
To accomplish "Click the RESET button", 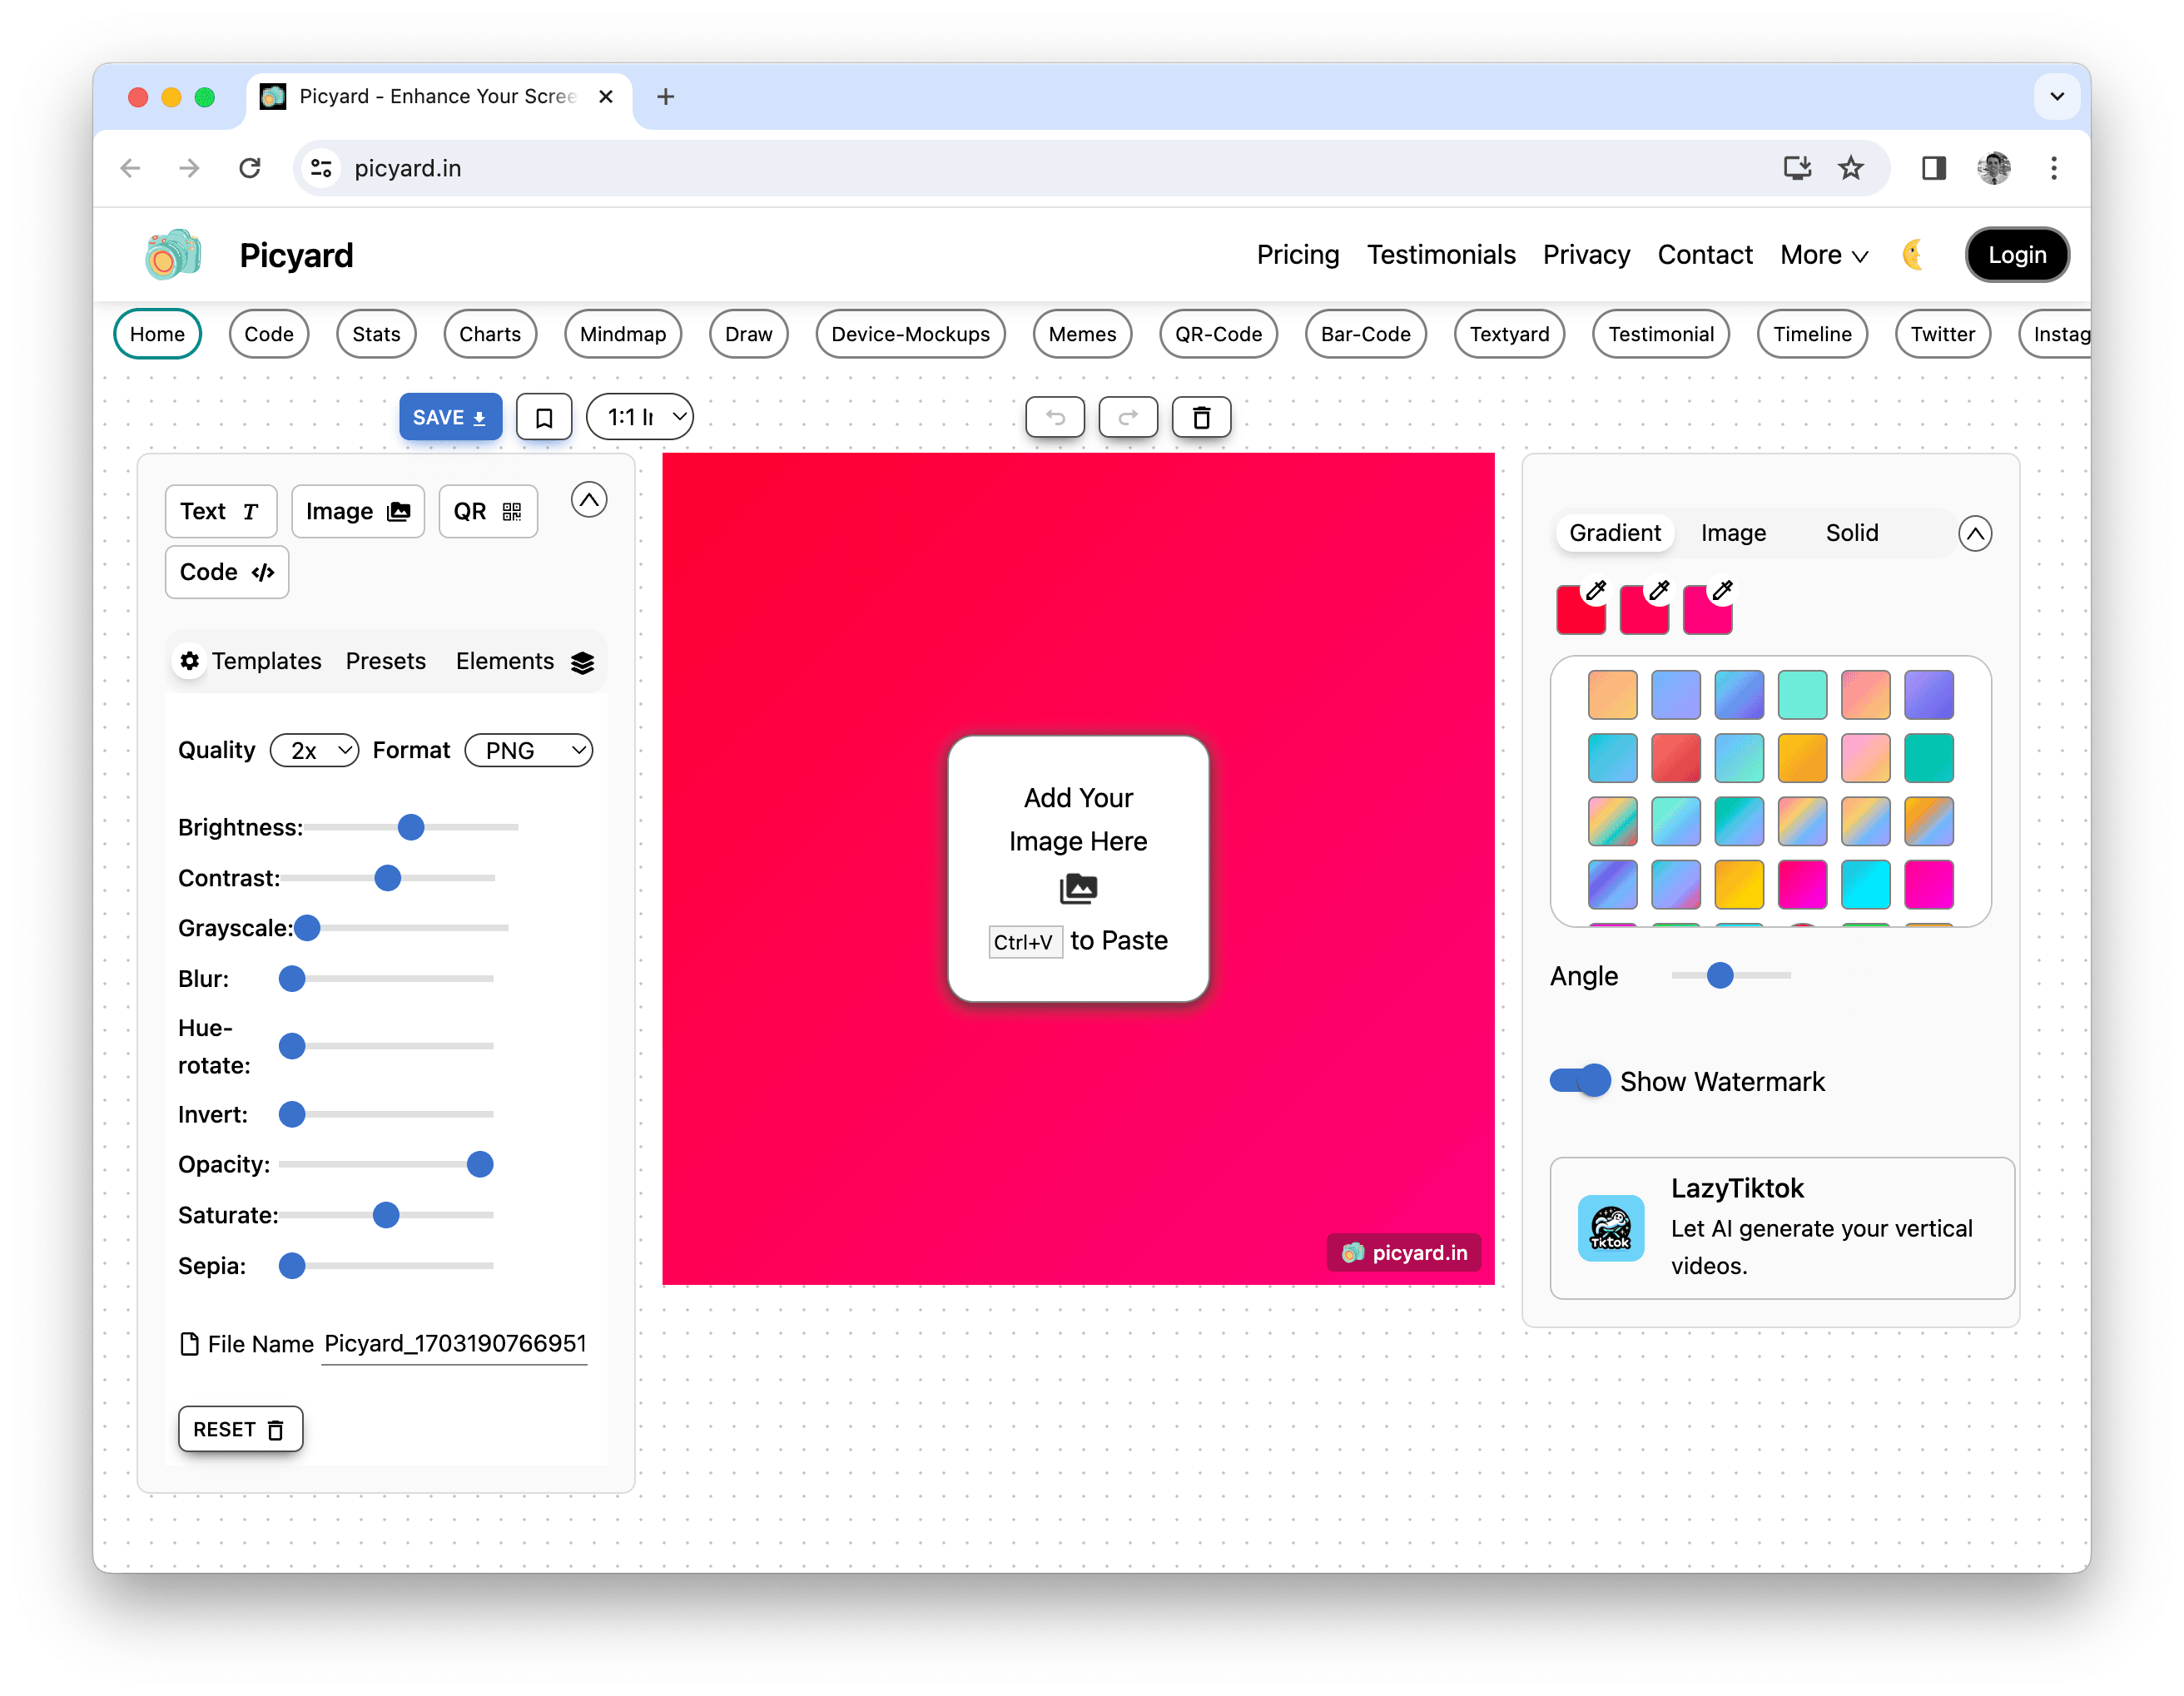I will 240,1429.
